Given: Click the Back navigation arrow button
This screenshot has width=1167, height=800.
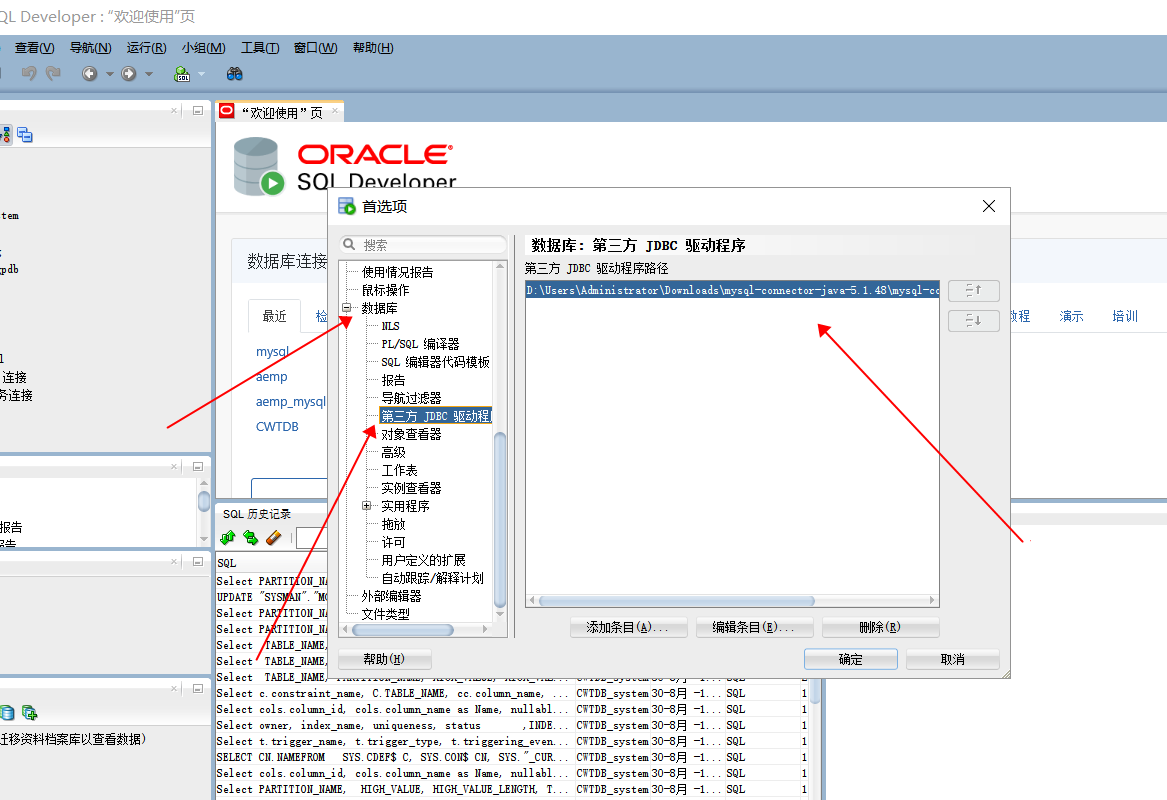Looking at the screenshot, I should (x=89, y=74).
